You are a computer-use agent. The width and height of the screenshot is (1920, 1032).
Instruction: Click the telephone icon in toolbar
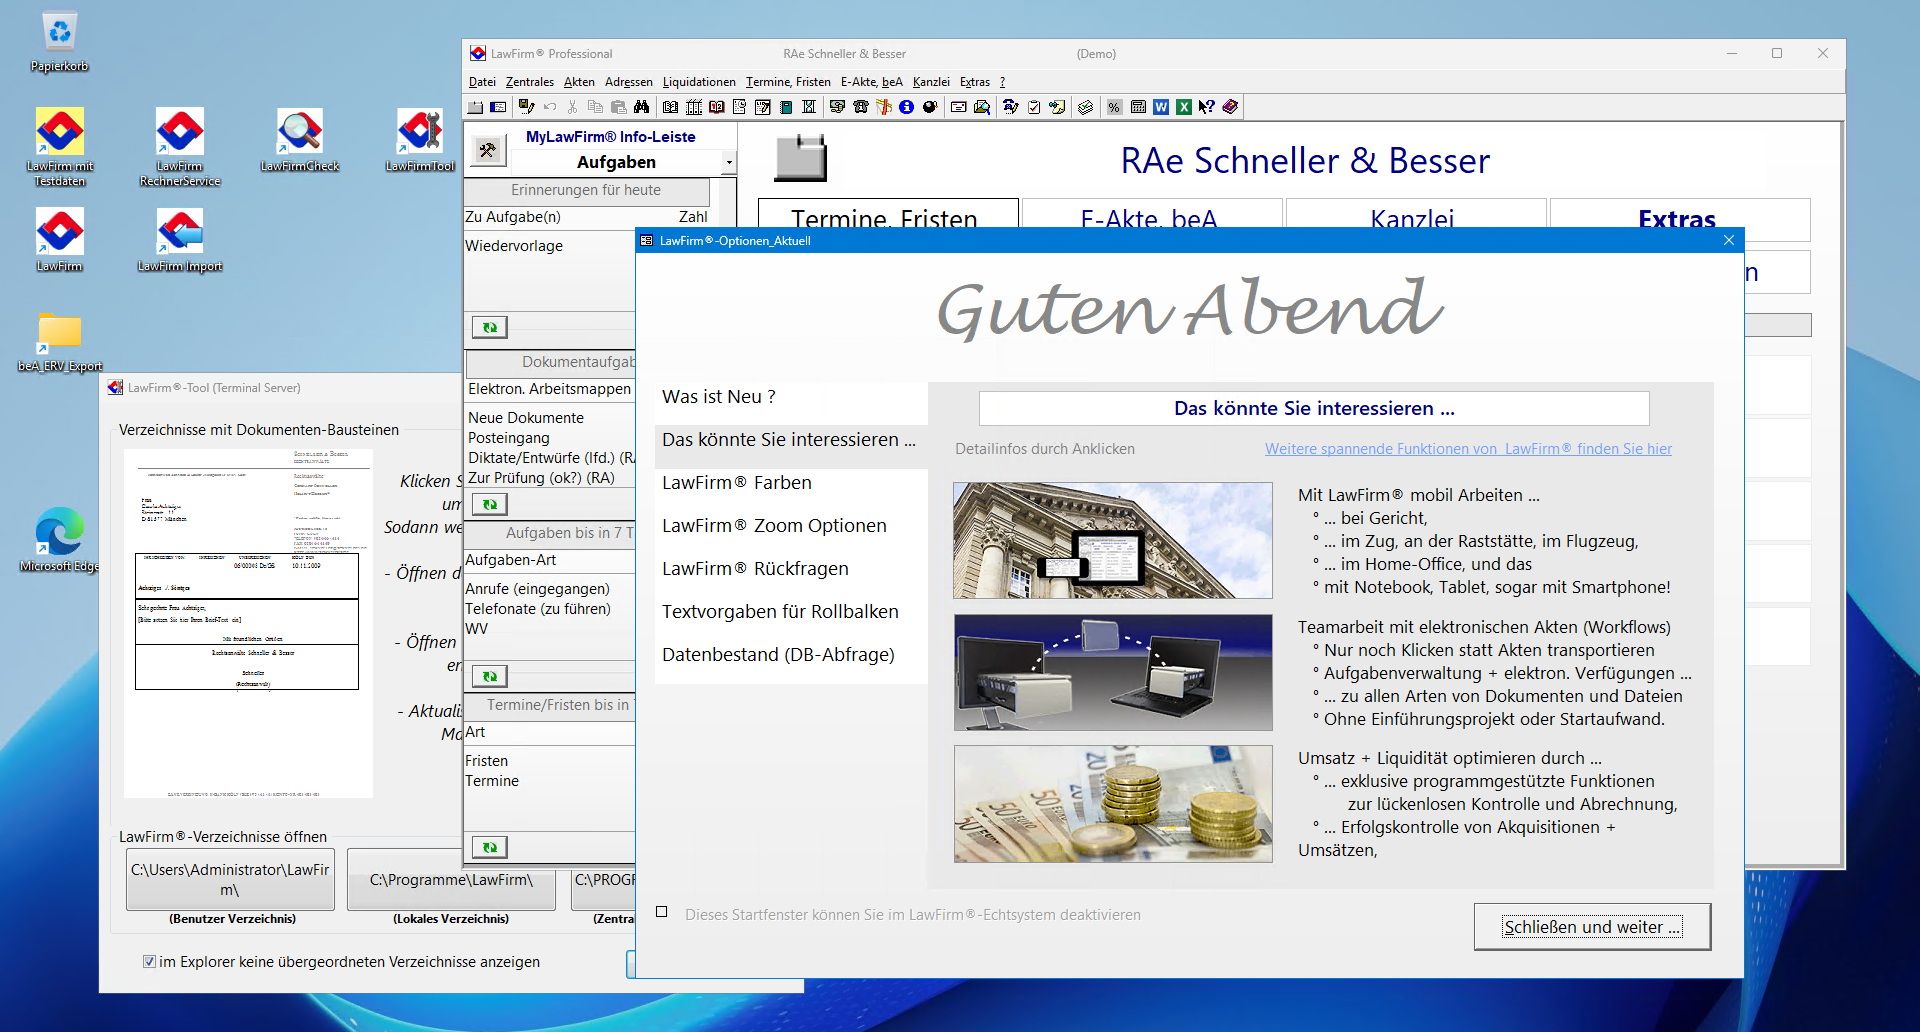[860, 107]
